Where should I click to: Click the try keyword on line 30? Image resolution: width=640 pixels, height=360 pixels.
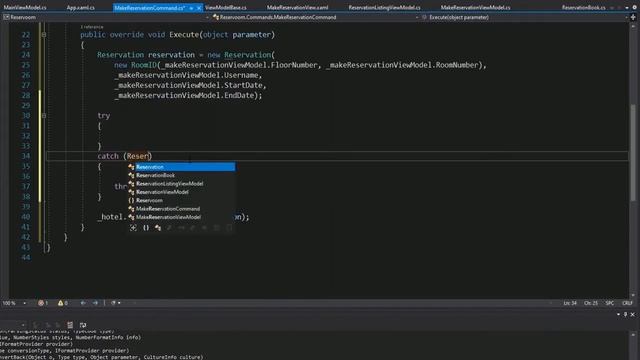coord(104,116)
